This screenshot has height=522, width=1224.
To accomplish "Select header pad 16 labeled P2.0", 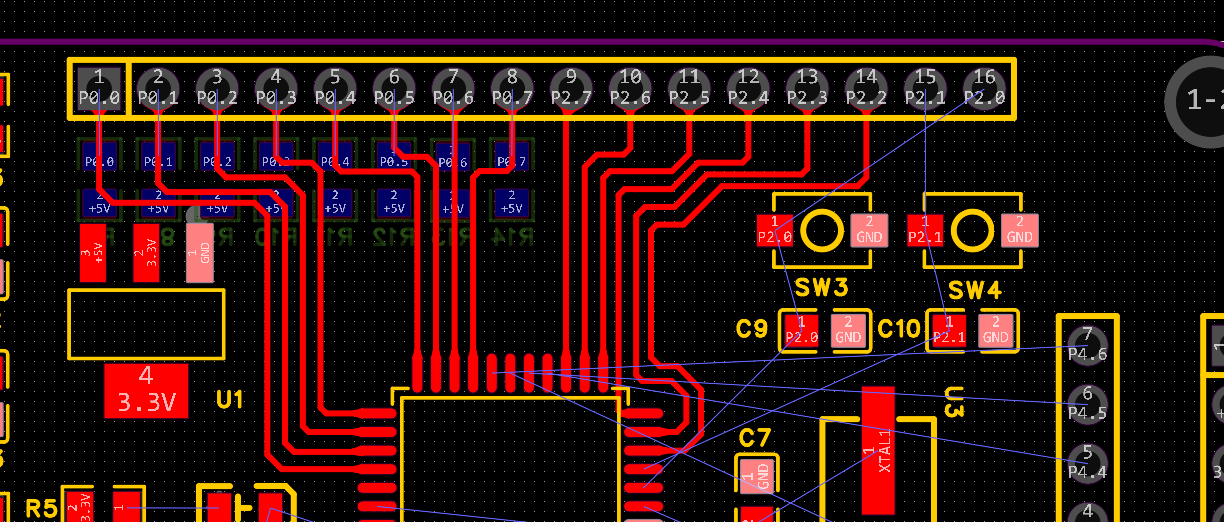I will (x=985, y=88).
